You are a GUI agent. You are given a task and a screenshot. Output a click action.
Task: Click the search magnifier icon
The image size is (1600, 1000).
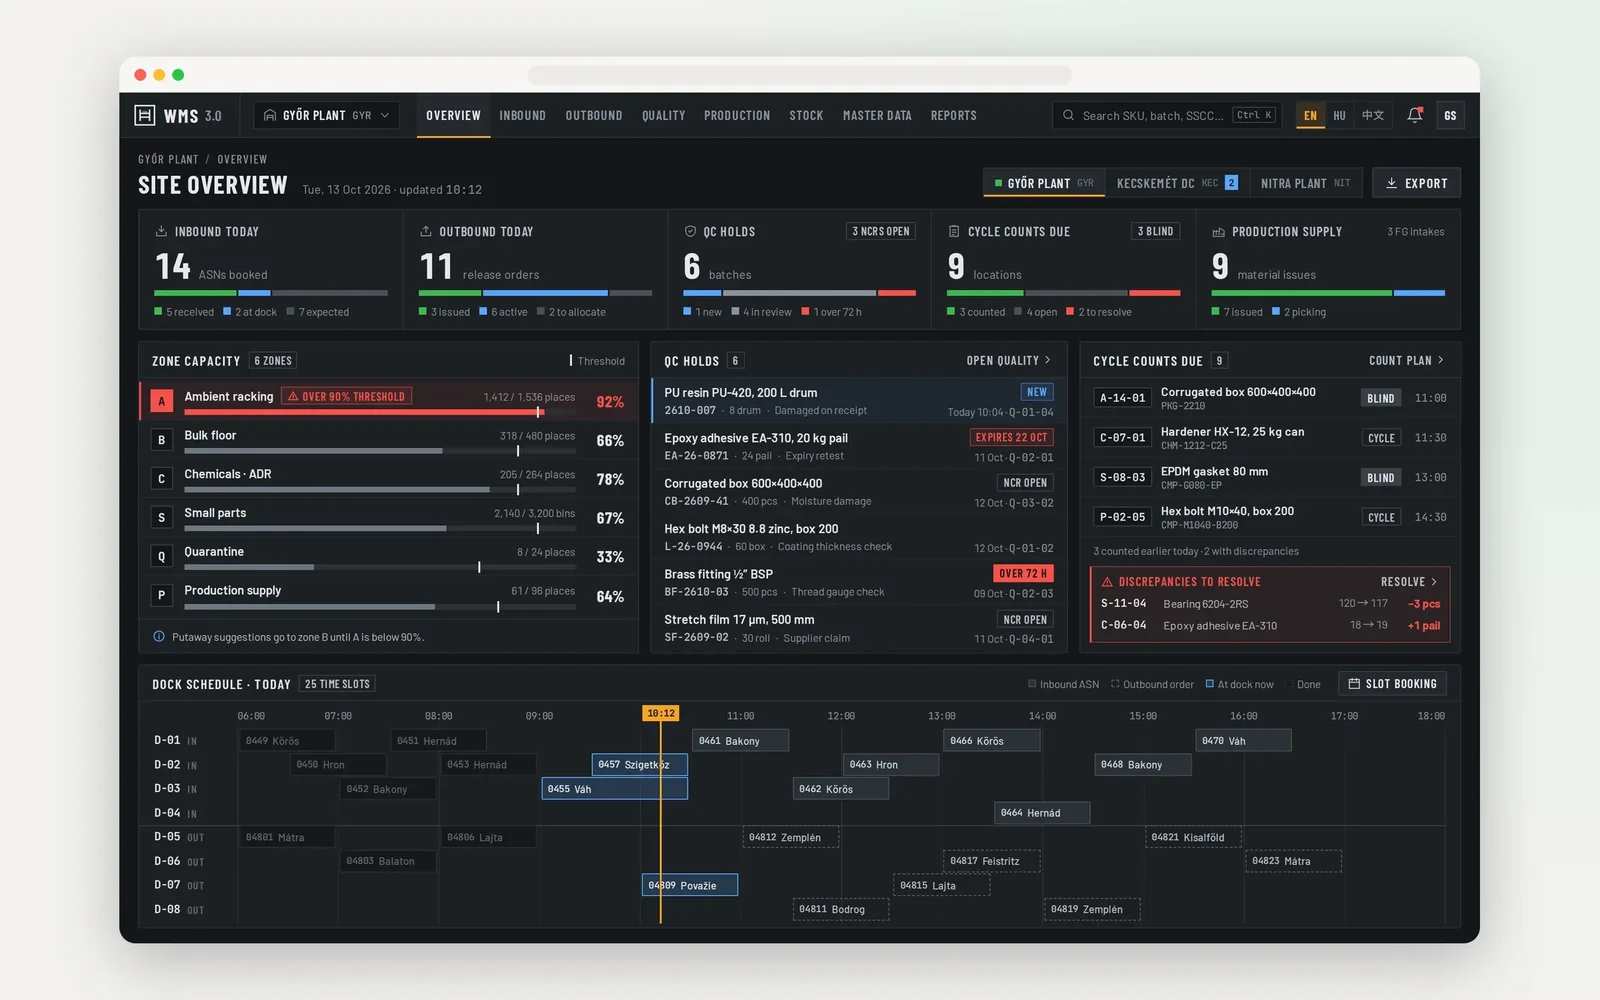click(1069, 115)
